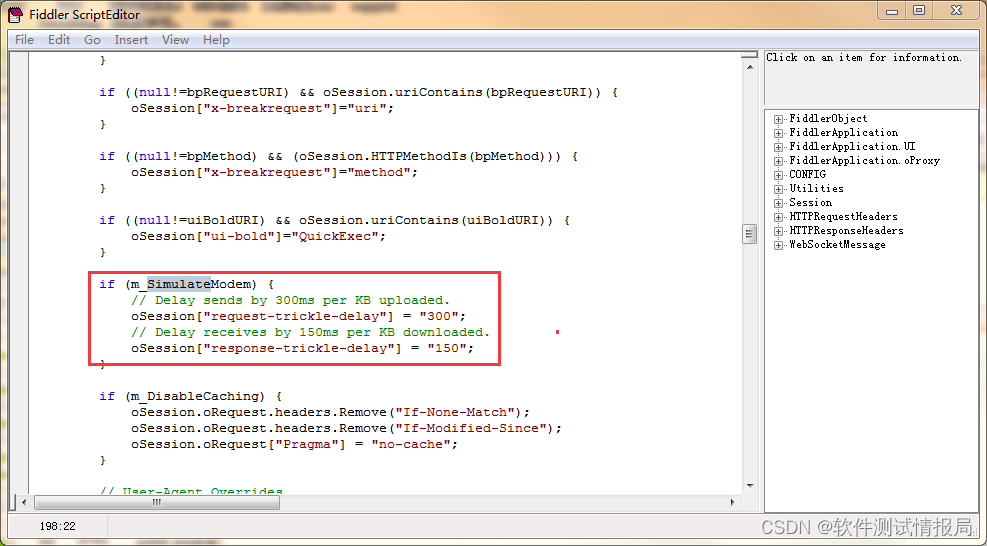Click the "response-trickle-delay" string
The width and height of the screenshot is (987, 546).
(x=299, y=348)
